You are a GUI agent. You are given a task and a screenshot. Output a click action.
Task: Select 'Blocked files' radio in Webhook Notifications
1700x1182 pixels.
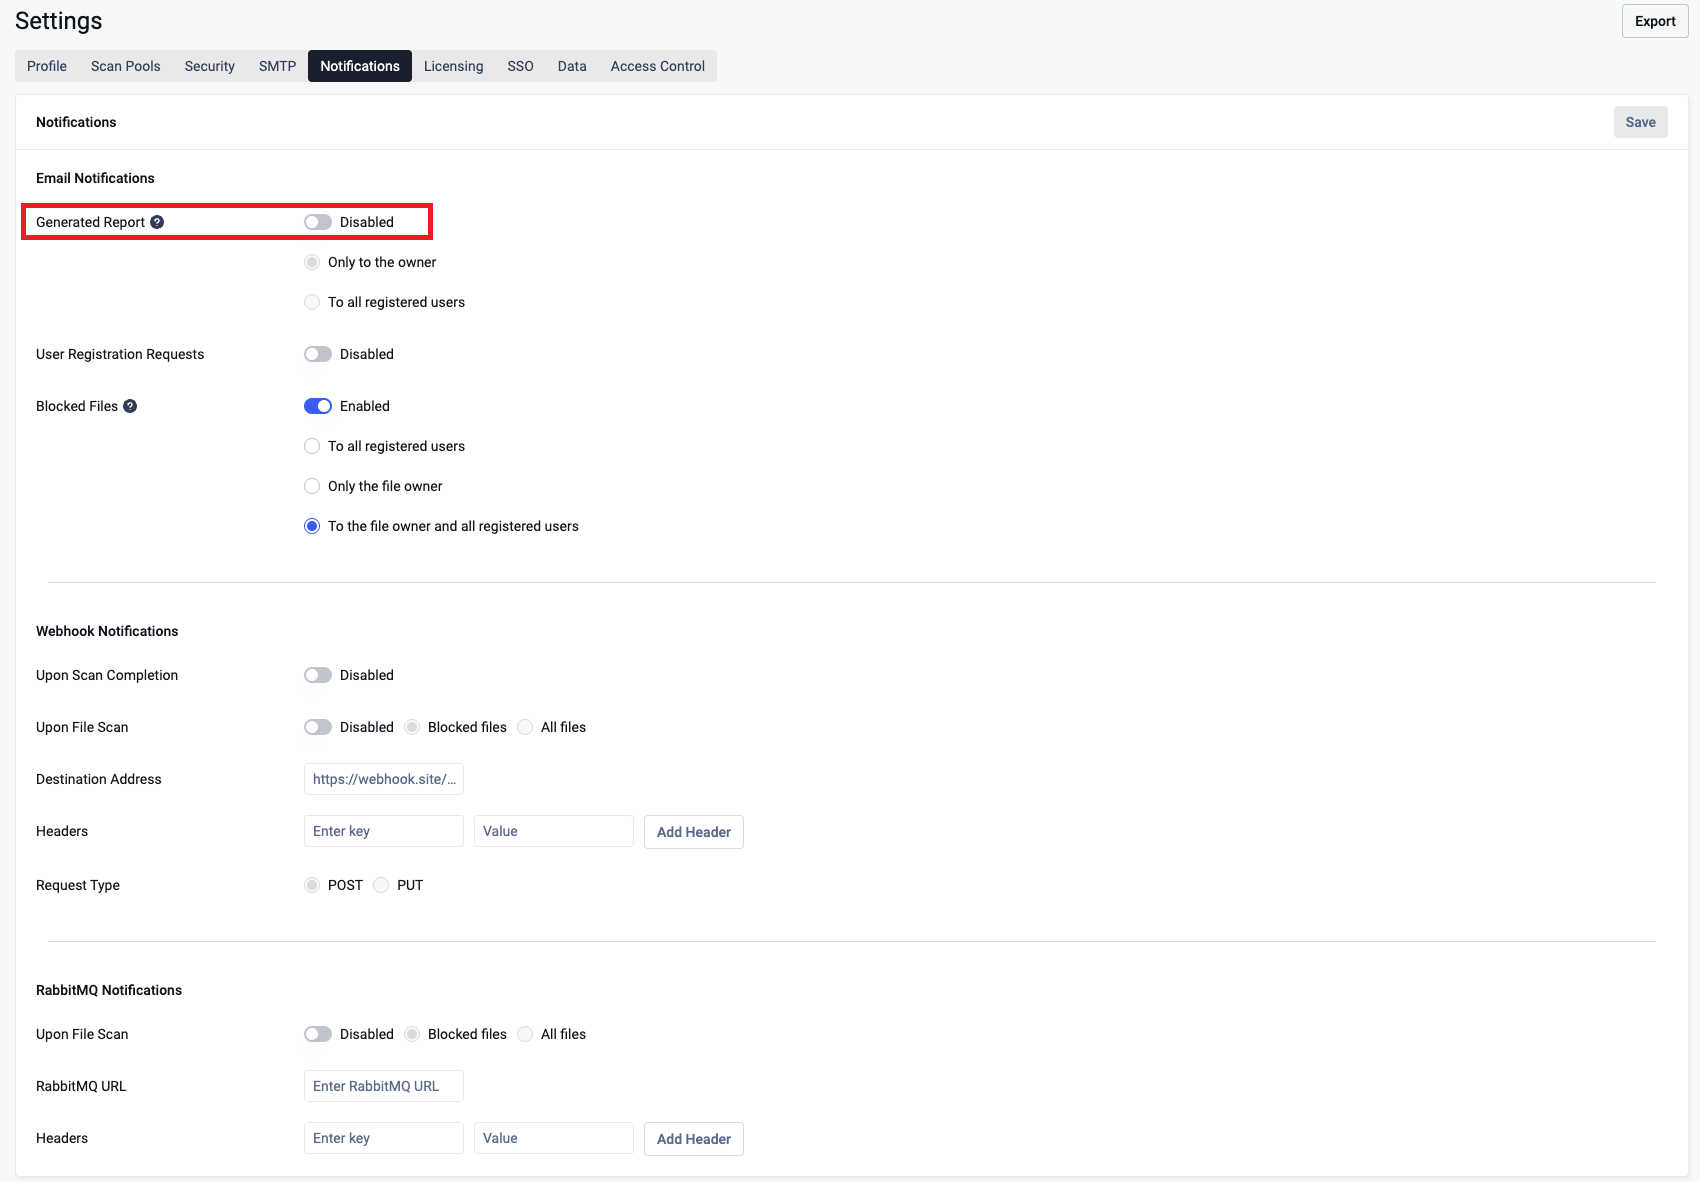click(412, 727)
